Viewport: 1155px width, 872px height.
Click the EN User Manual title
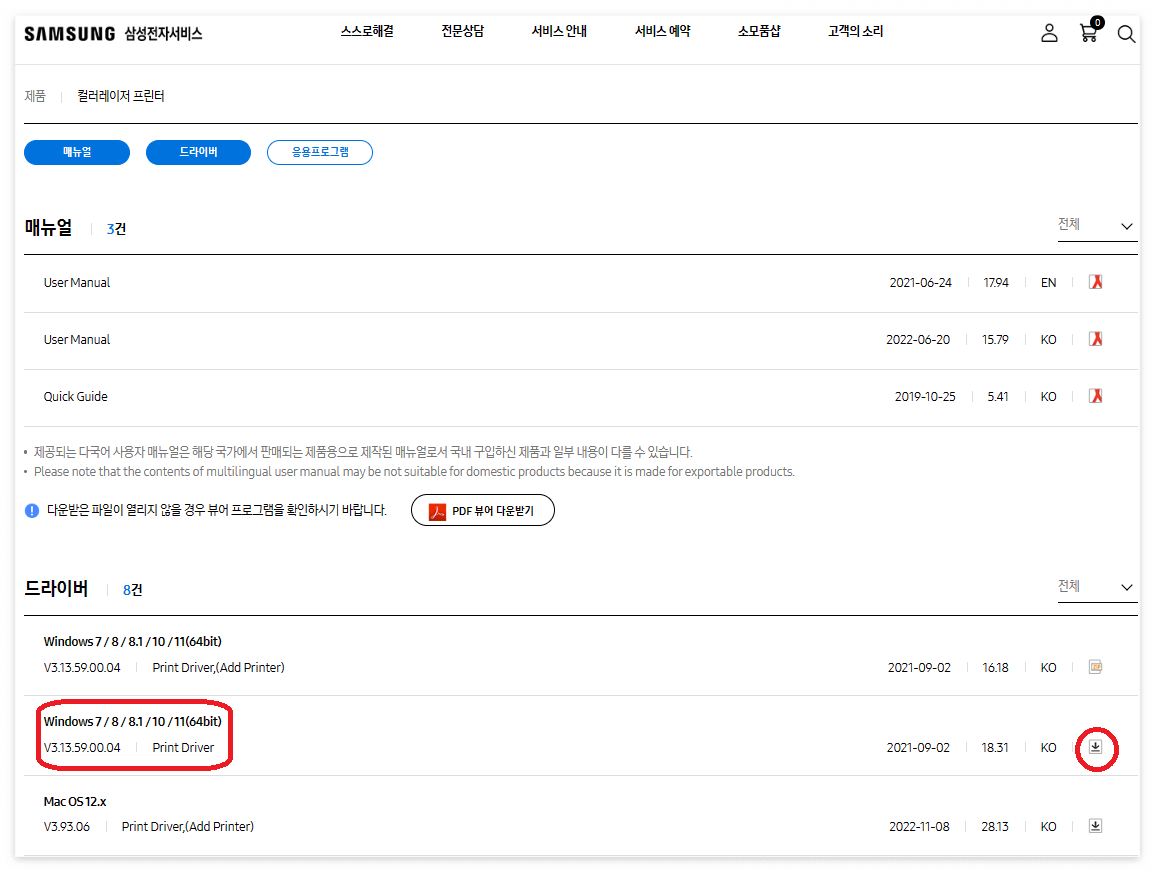tap(77, 282)
